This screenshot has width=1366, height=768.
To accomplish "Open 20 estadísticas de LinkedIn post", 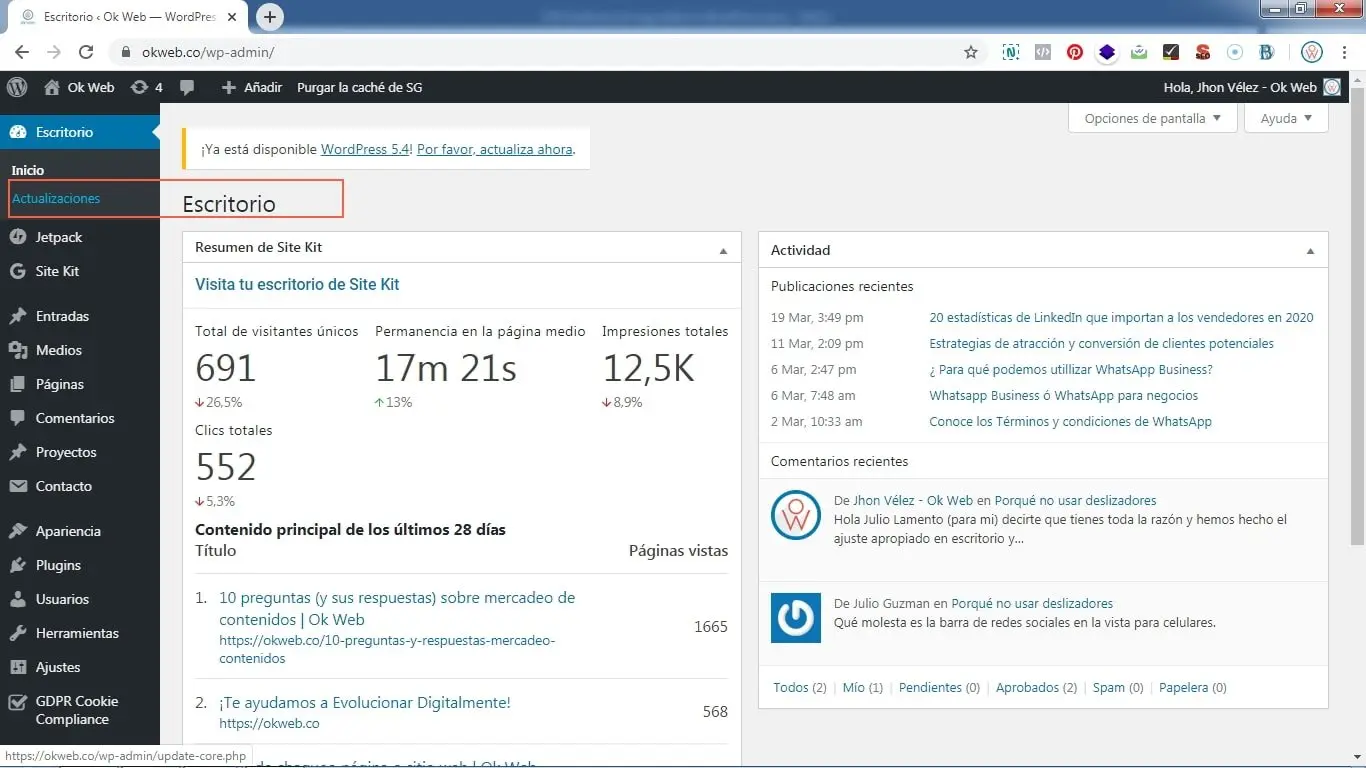I will point(1121,317).
